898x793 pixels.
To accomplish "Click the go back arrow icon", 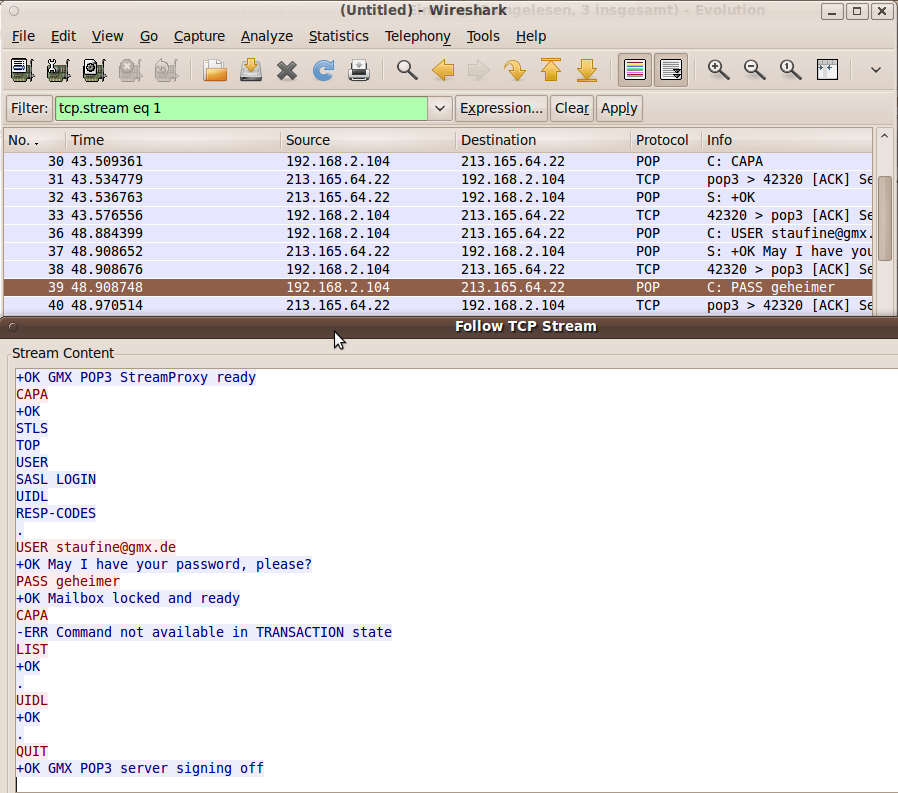I will (442, 70).
